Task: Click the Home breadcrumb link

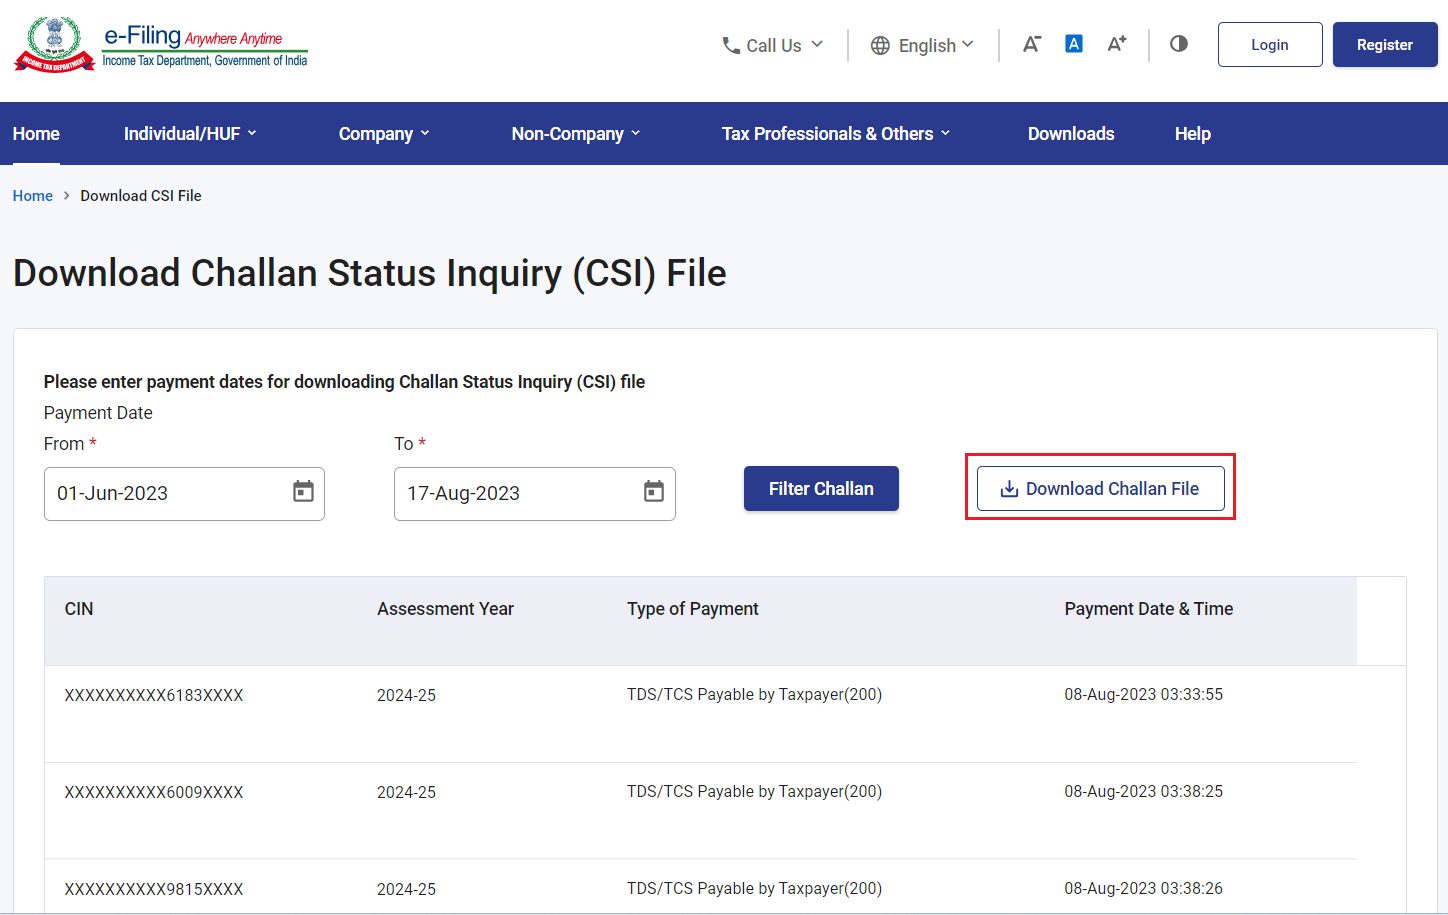Action: point(33,196)
